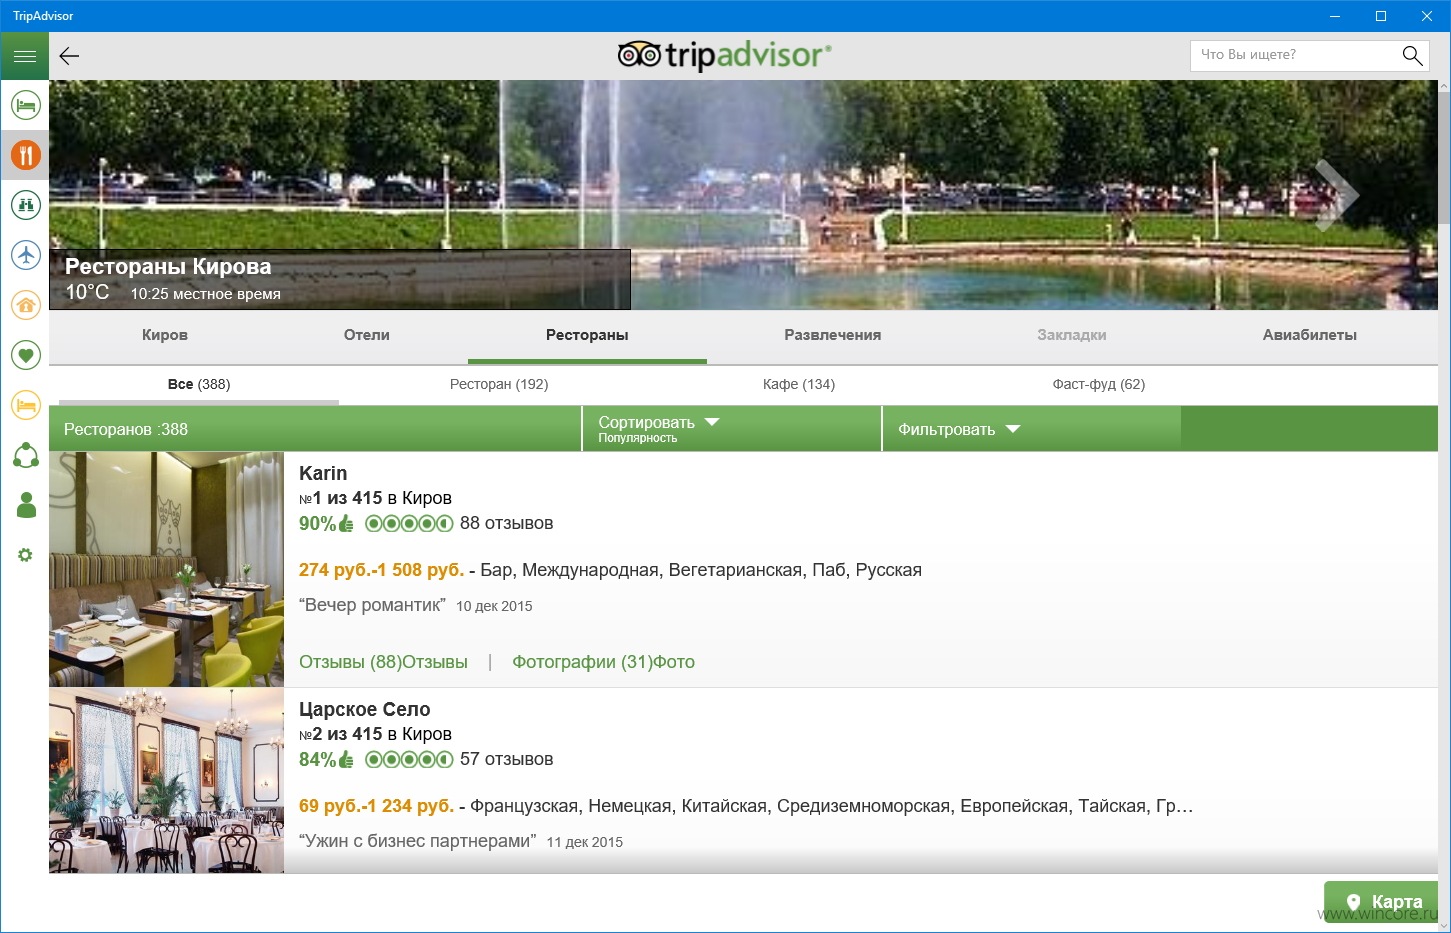This screenshot has width=1451, height=933.
Task: Open the Karin restaurant title
Action: [323, 474]
